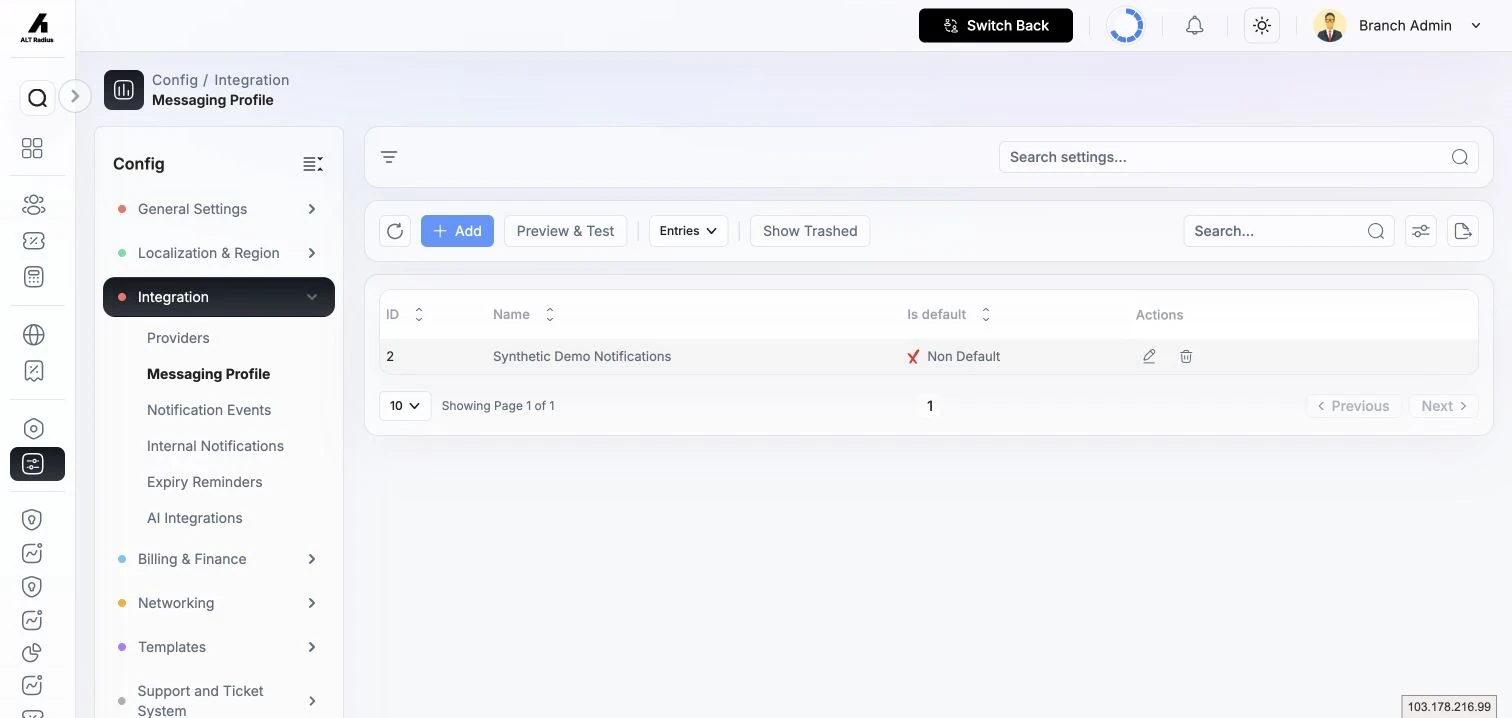
Task: Click the Show Trashed button
Action: (810, 231)
